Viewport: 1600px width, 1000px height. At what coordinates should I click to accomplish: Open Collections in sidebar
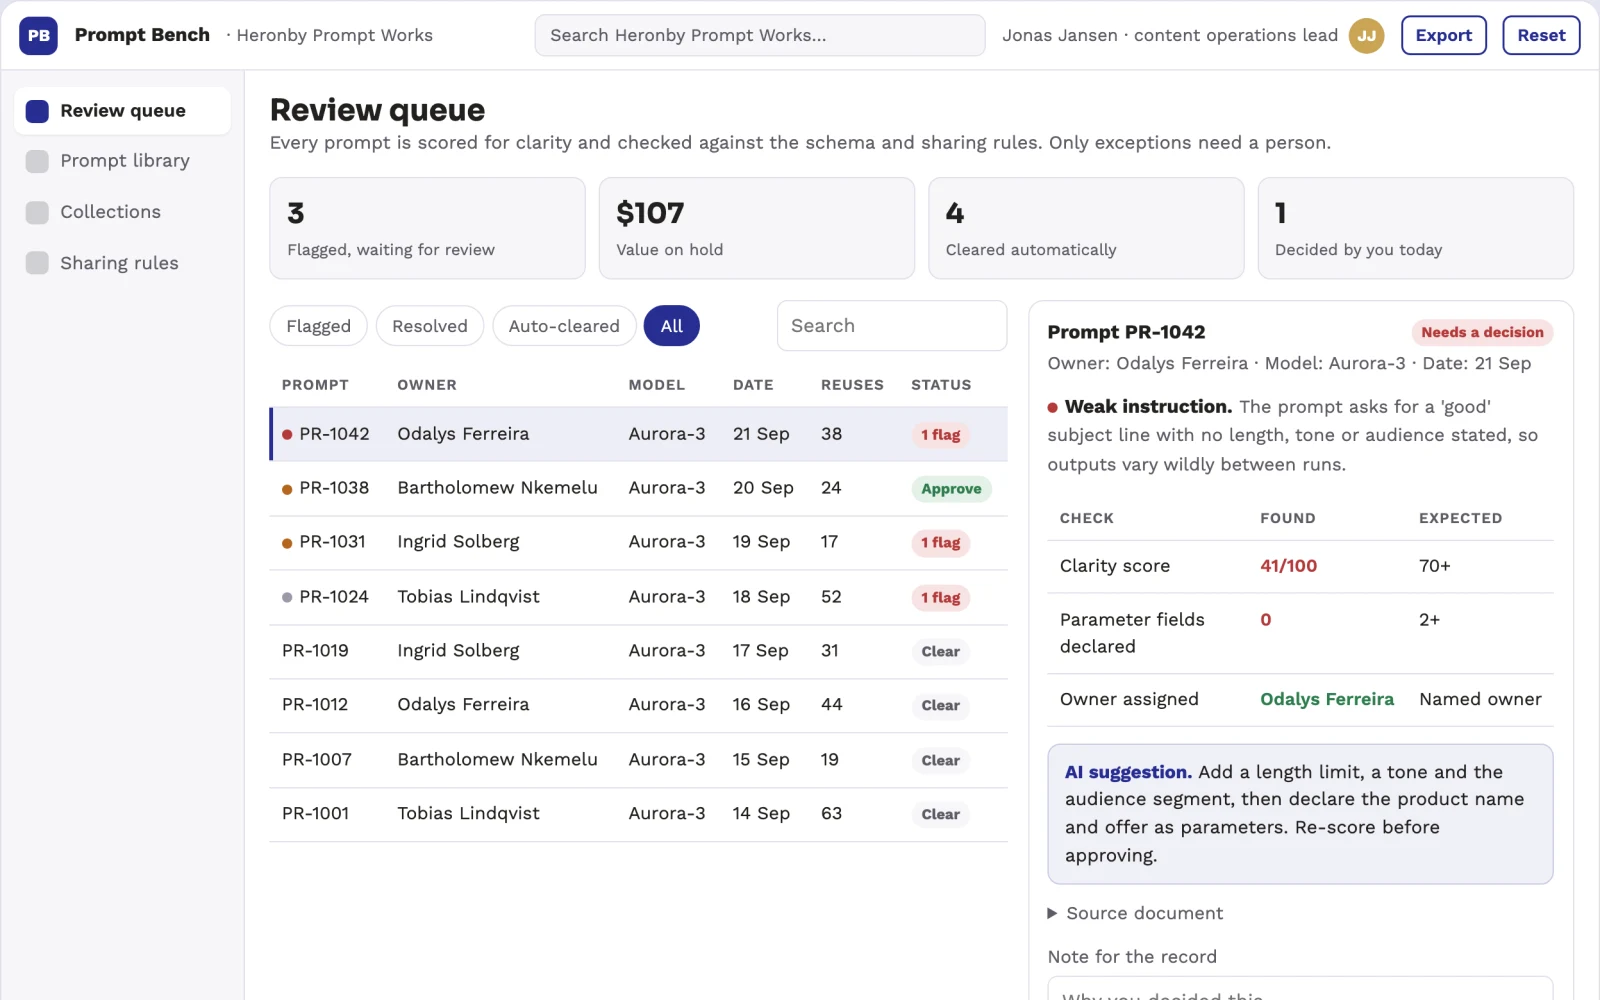click(x=123, y=212)
